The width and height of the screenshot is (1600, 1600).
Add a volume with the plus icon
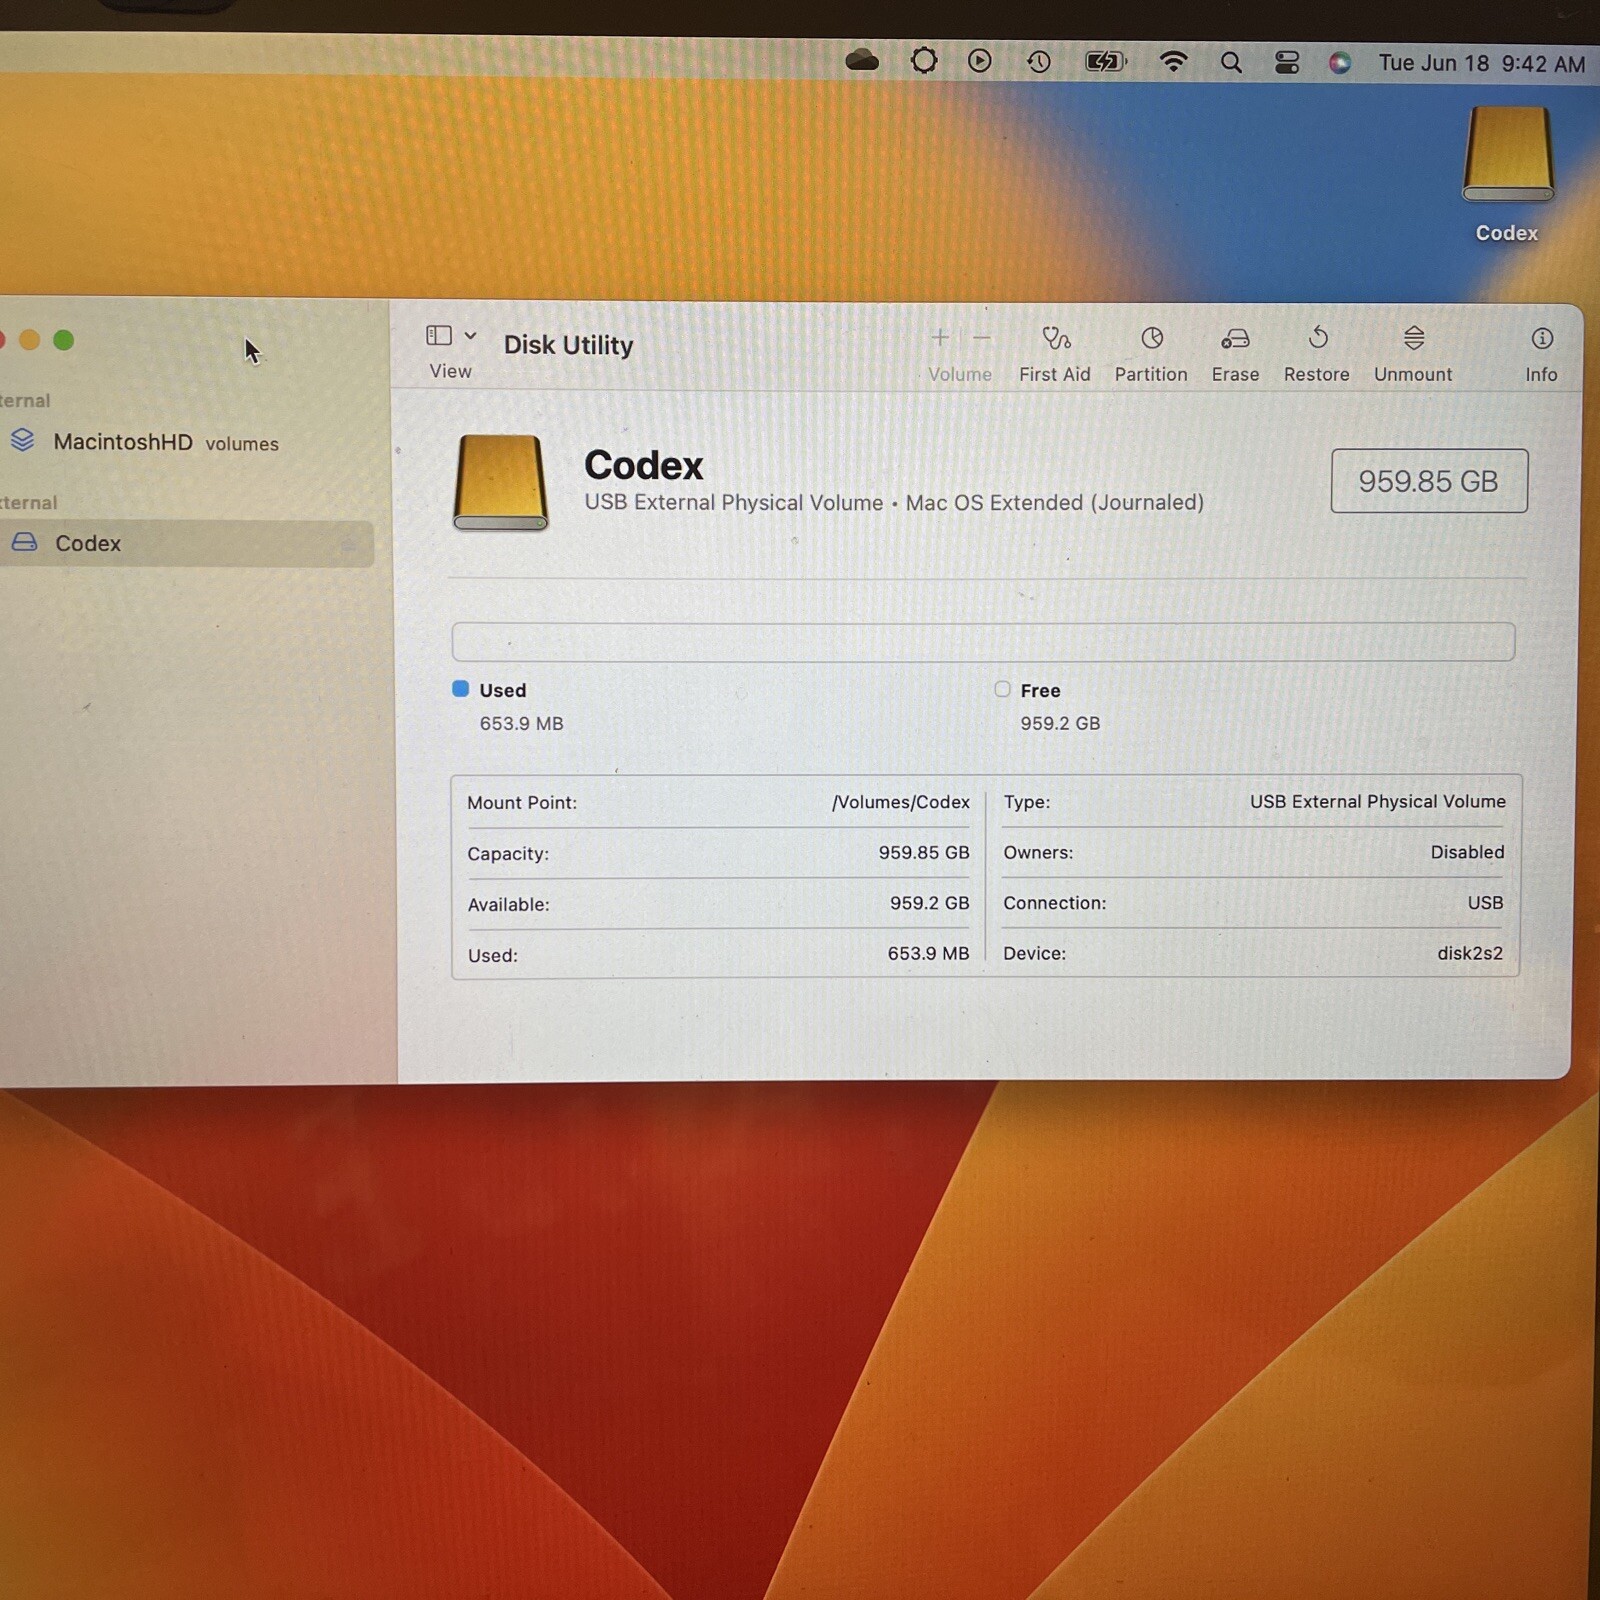(x=940, y=338)
